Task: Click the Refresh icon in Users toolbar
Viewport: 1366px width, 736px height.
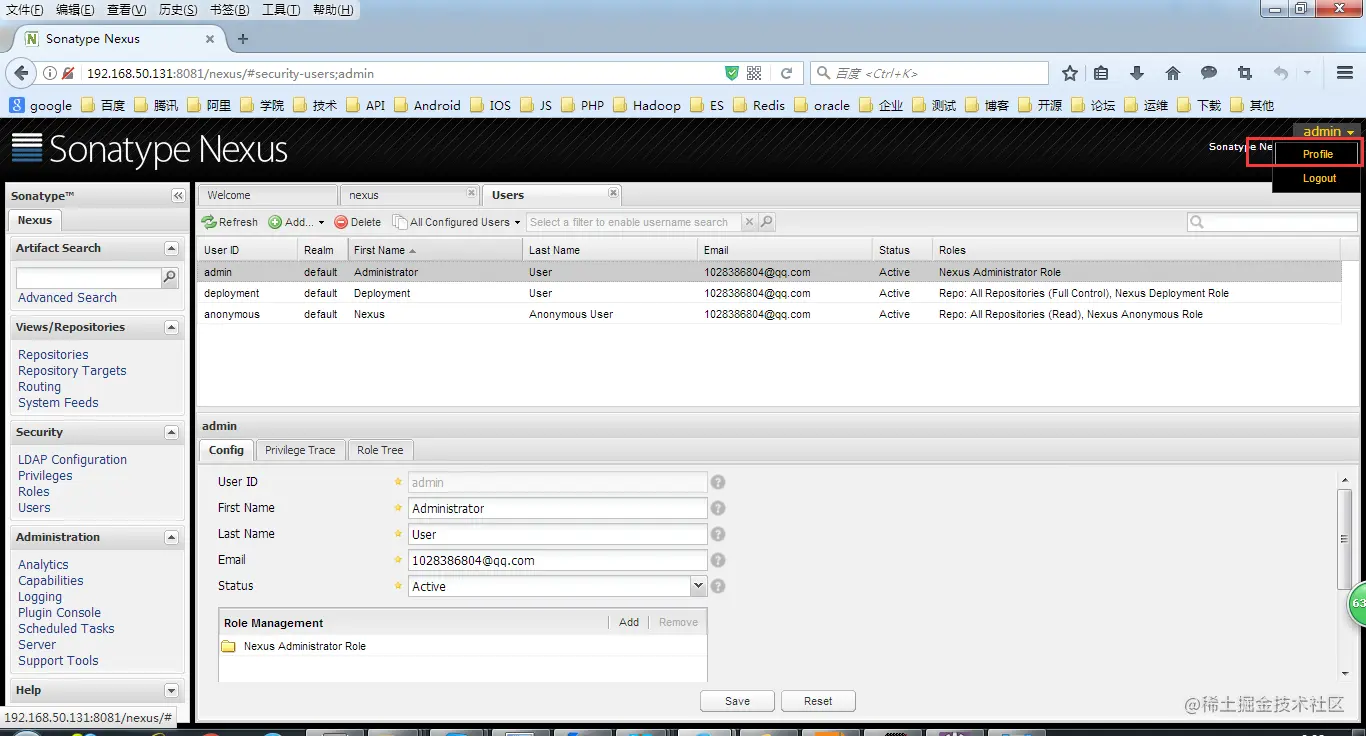Action: click(x=209, y=222)
